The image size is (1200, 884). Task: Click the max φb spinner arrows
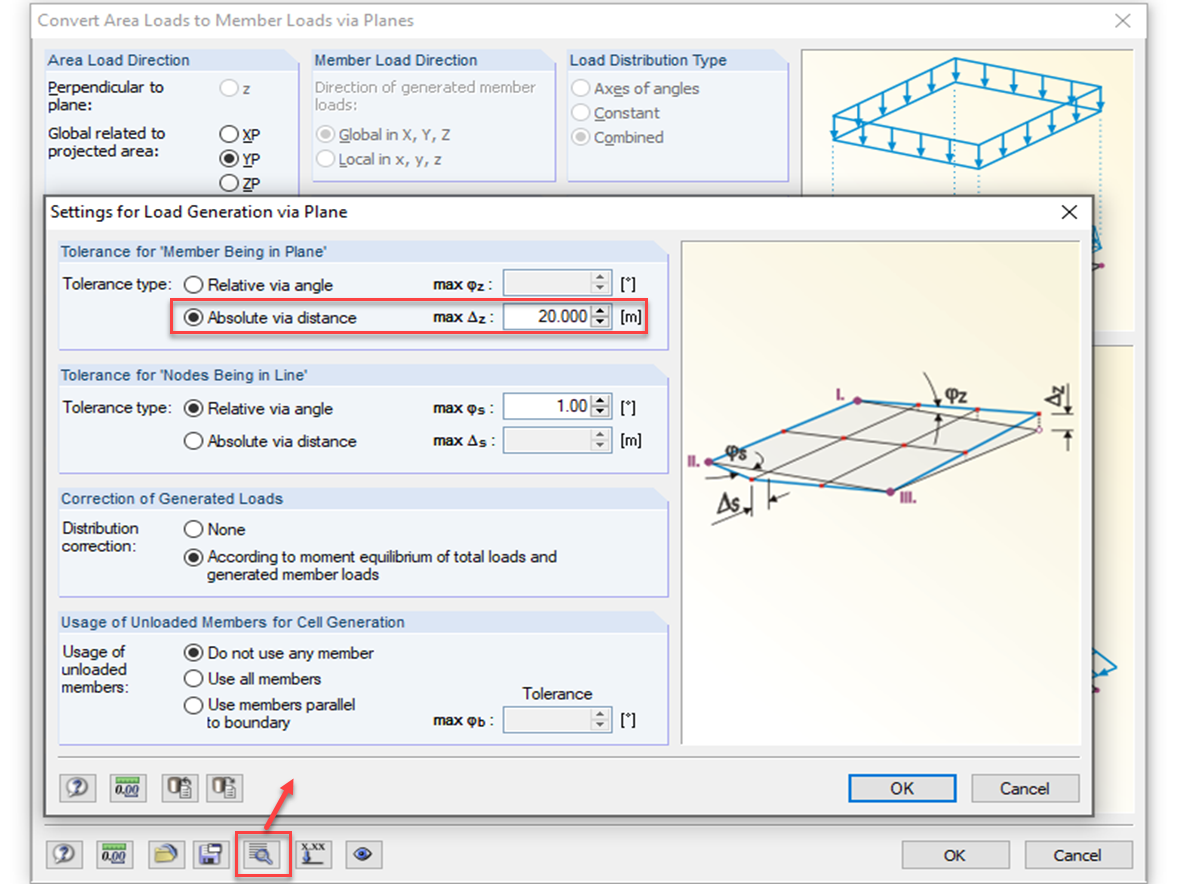click(601, 719)
